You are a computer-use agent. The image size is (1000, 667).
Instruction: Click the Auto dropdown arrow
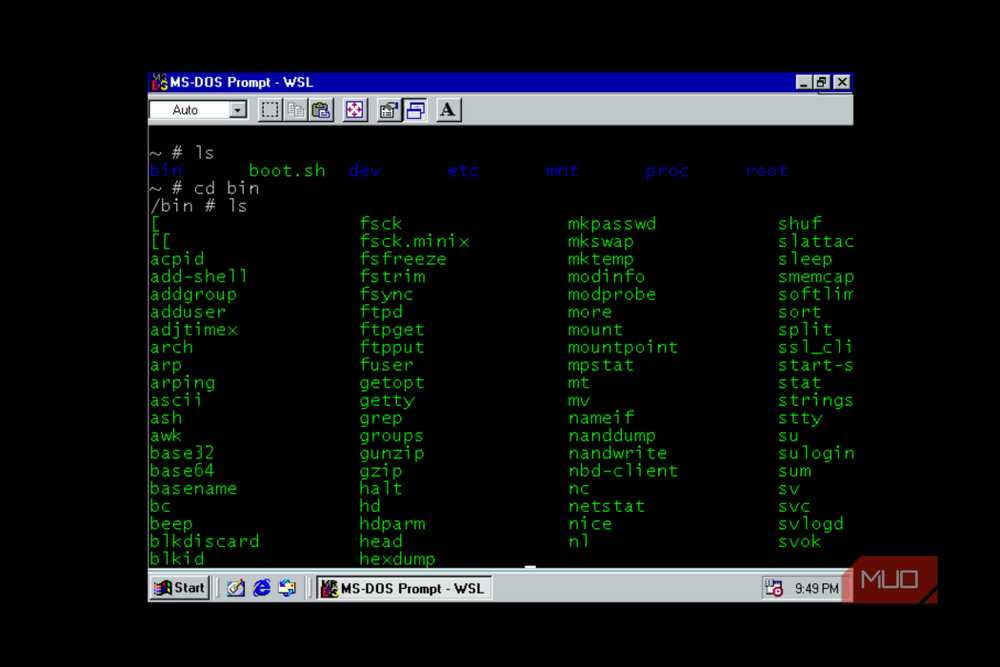click(237, 110)
